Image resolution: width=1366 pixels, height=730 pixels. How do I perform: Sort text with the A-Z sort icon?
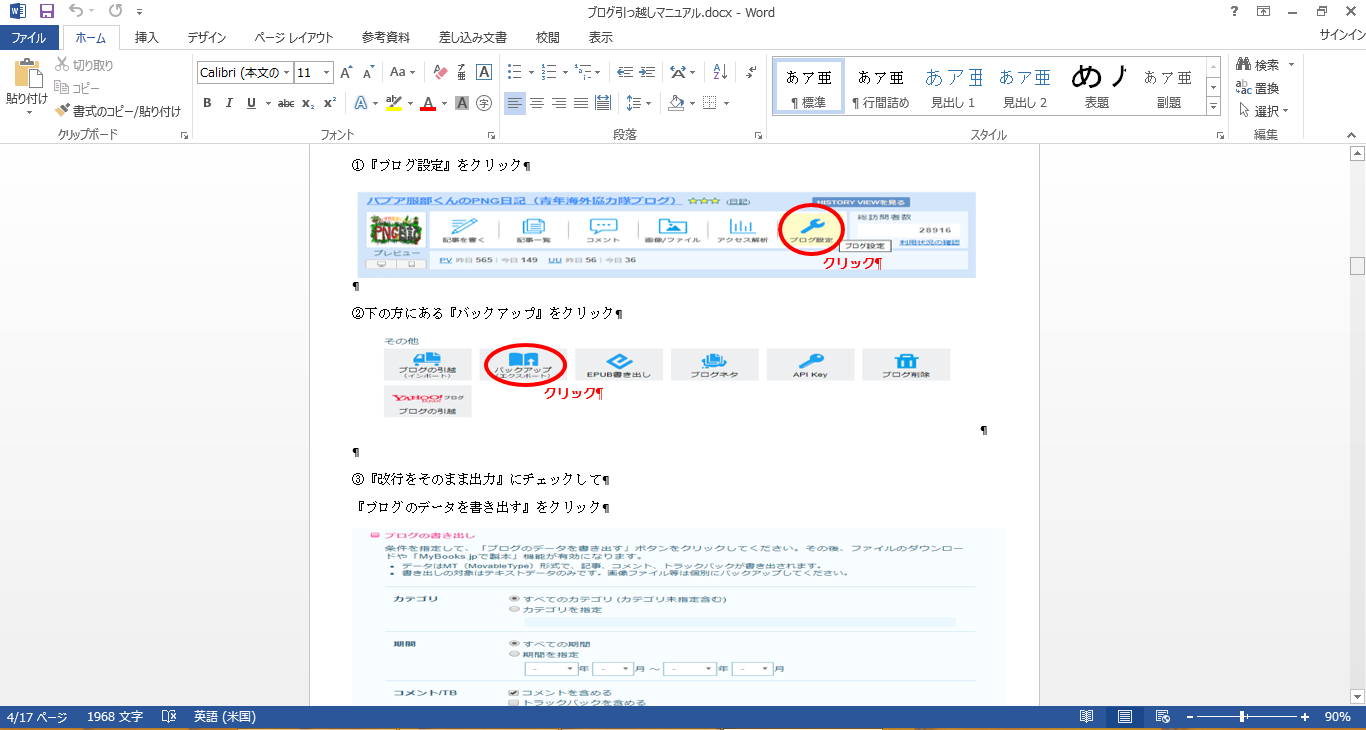point(719,72)
